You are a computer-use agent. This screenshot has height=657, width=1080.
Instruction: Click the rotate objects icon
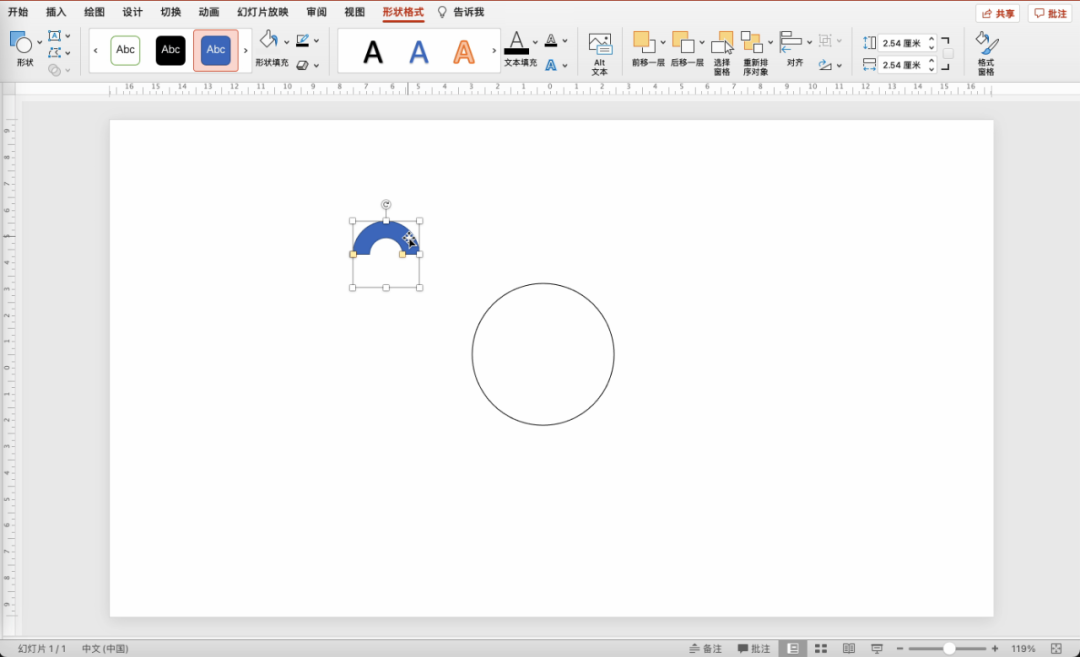pos(825,65)
